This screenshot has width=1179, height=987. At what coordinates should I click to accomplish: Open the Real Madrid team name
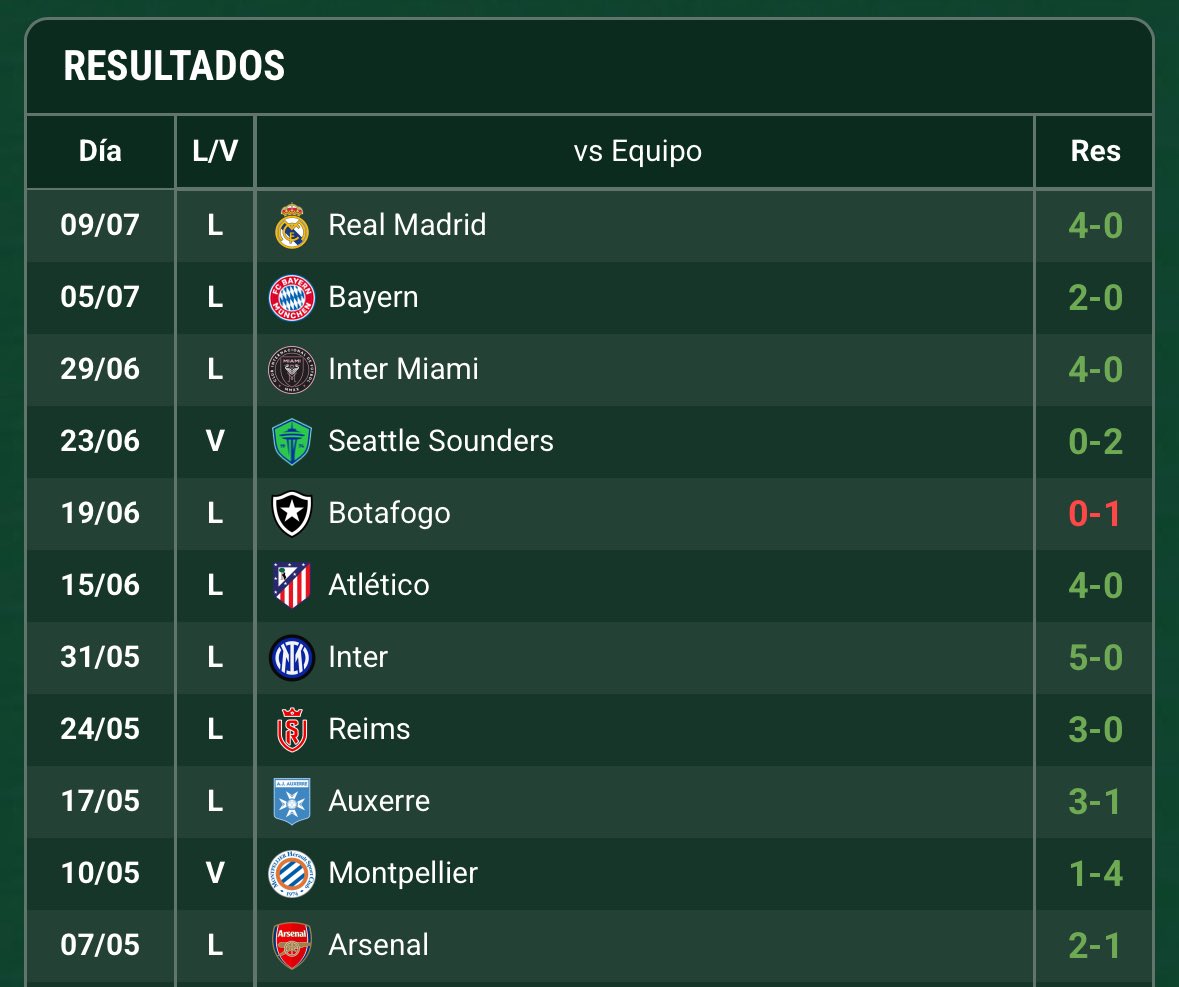pos(407,225)
